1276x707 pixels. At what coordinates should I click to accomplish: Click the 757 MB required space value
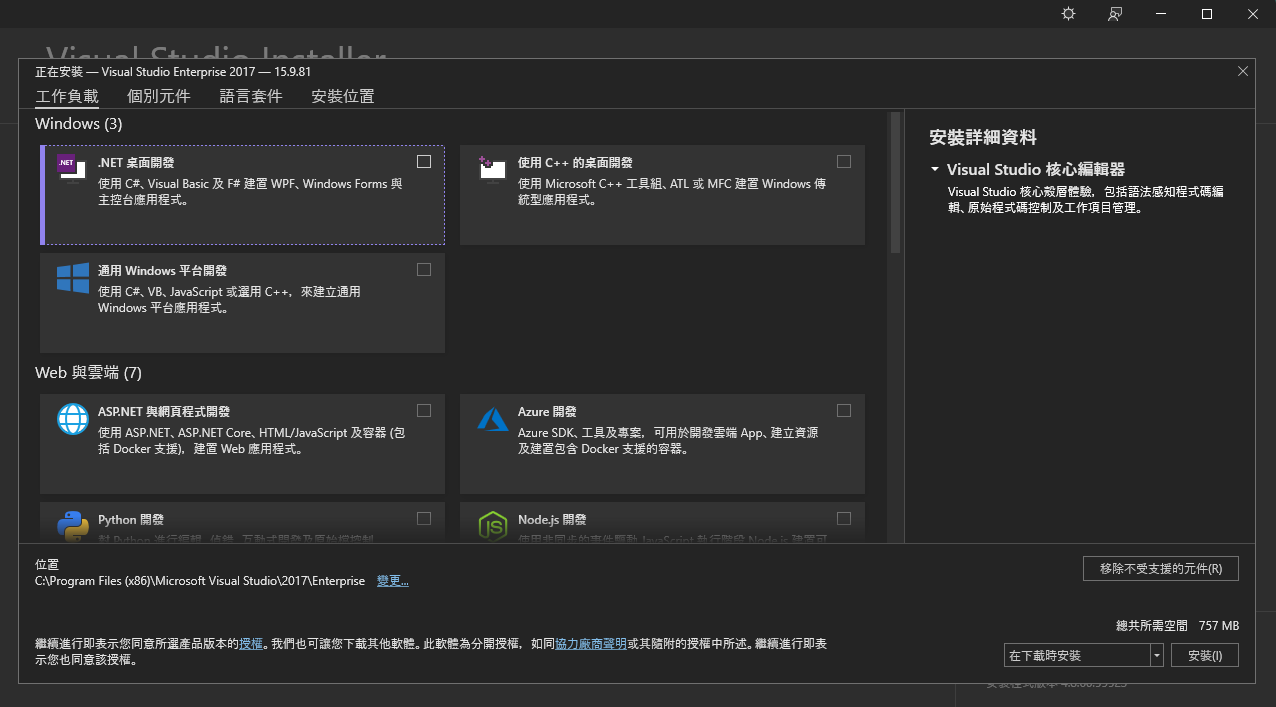[1218, 625]
